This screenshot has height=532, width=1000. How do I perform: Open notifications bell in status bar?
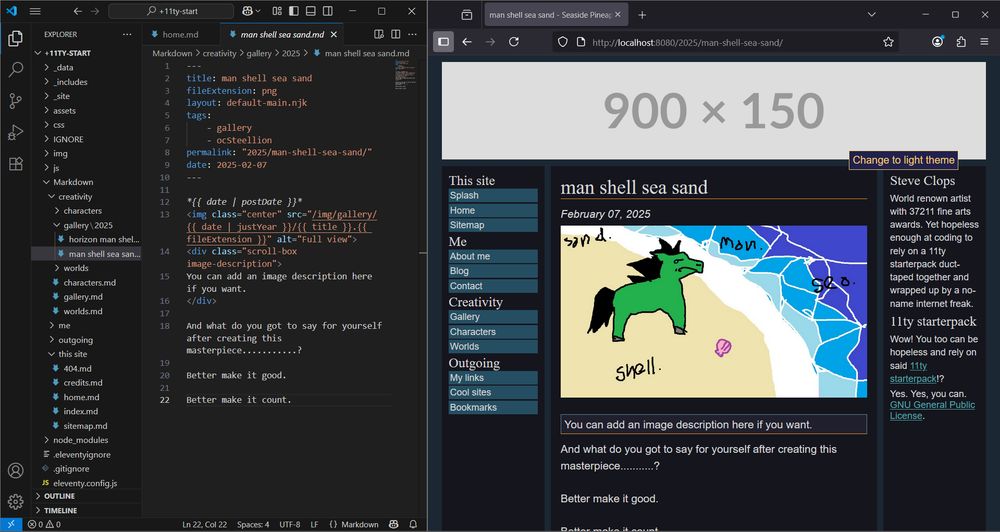(x=413, y=524)
